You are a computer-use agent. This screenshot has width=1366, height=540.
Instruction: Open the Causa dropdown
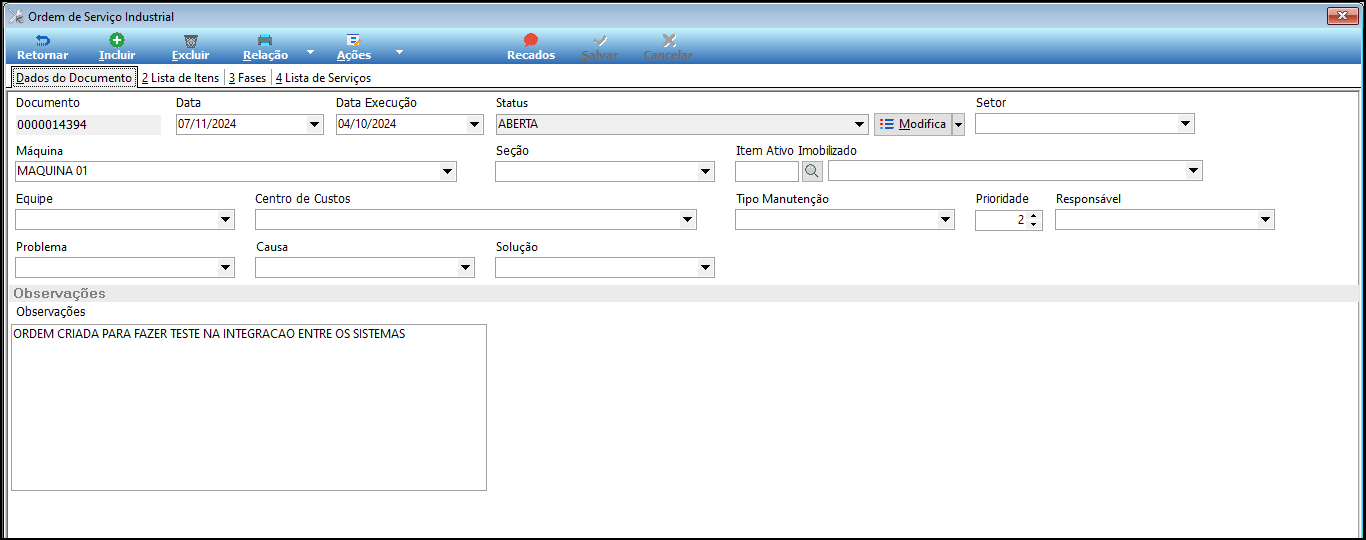[465, 268]
